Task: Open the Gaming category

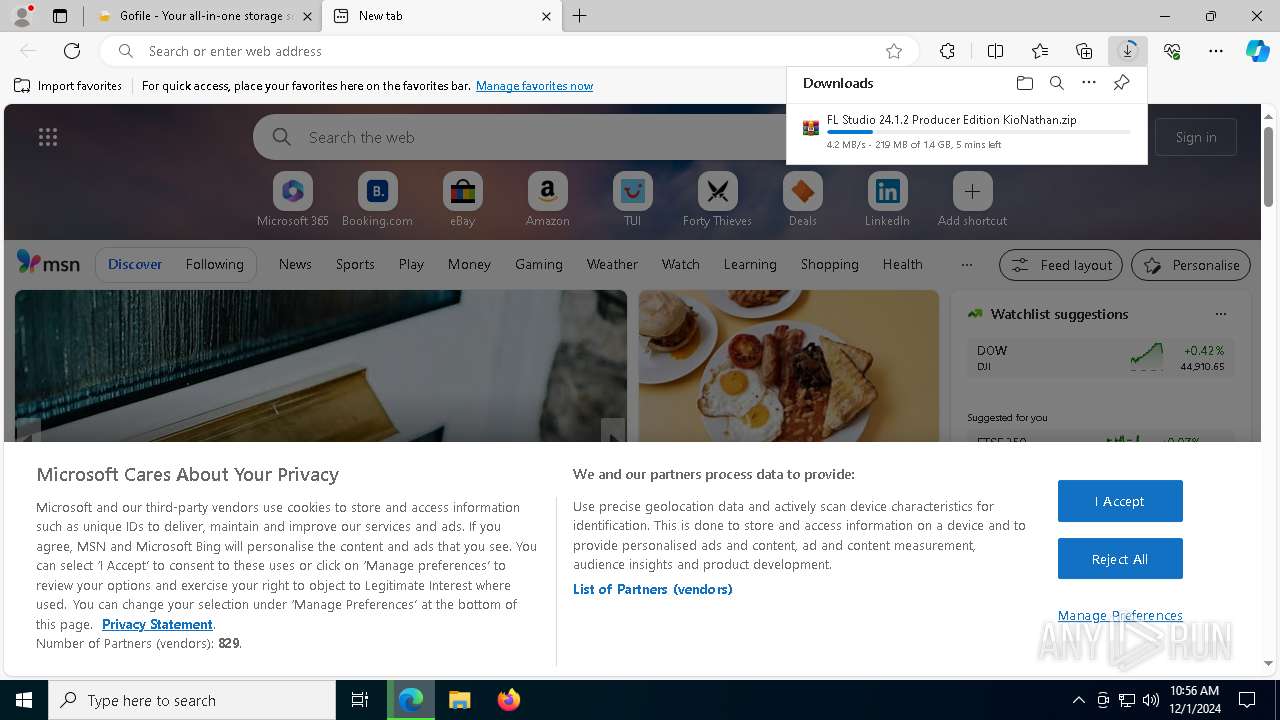Action: 539,264
